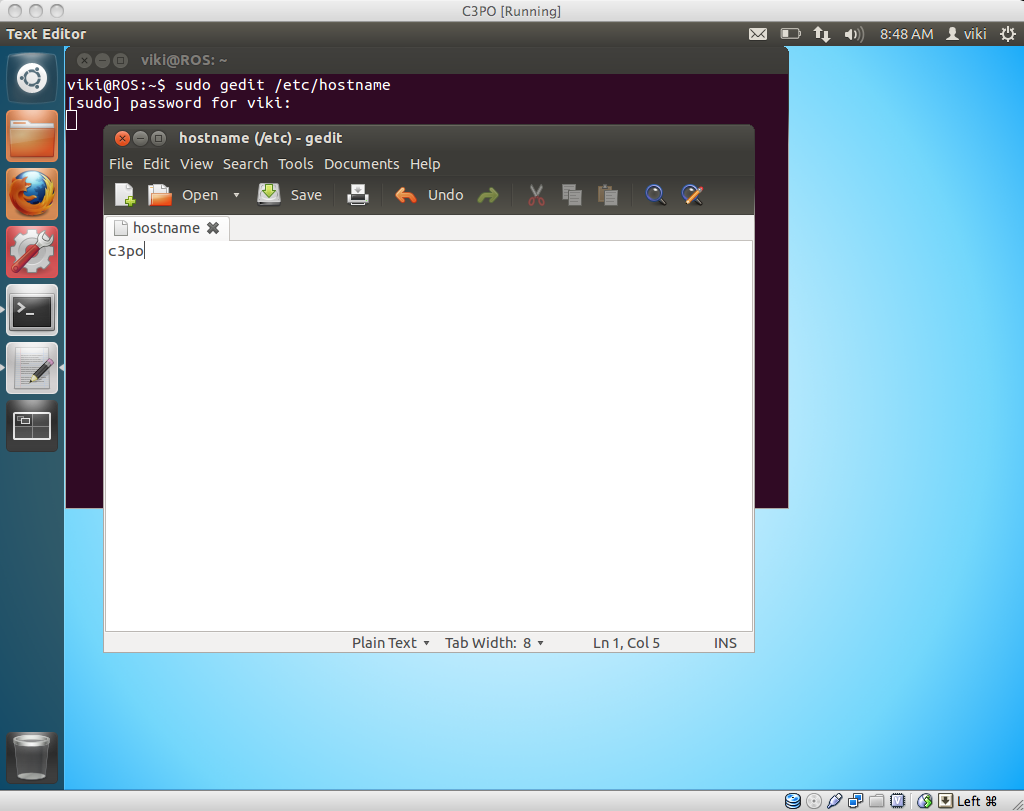1024x811 pixels.
Task: Expand the Tab Width dropdown
Action: pyautogui.click(x=494, y=643)
